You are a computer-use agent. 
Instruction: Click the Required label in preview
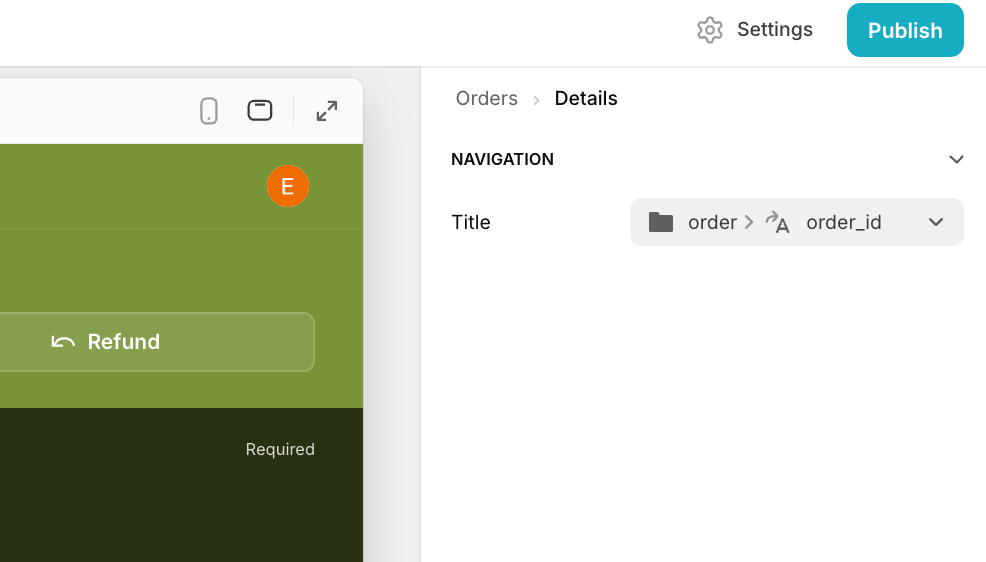coord(280,449)
